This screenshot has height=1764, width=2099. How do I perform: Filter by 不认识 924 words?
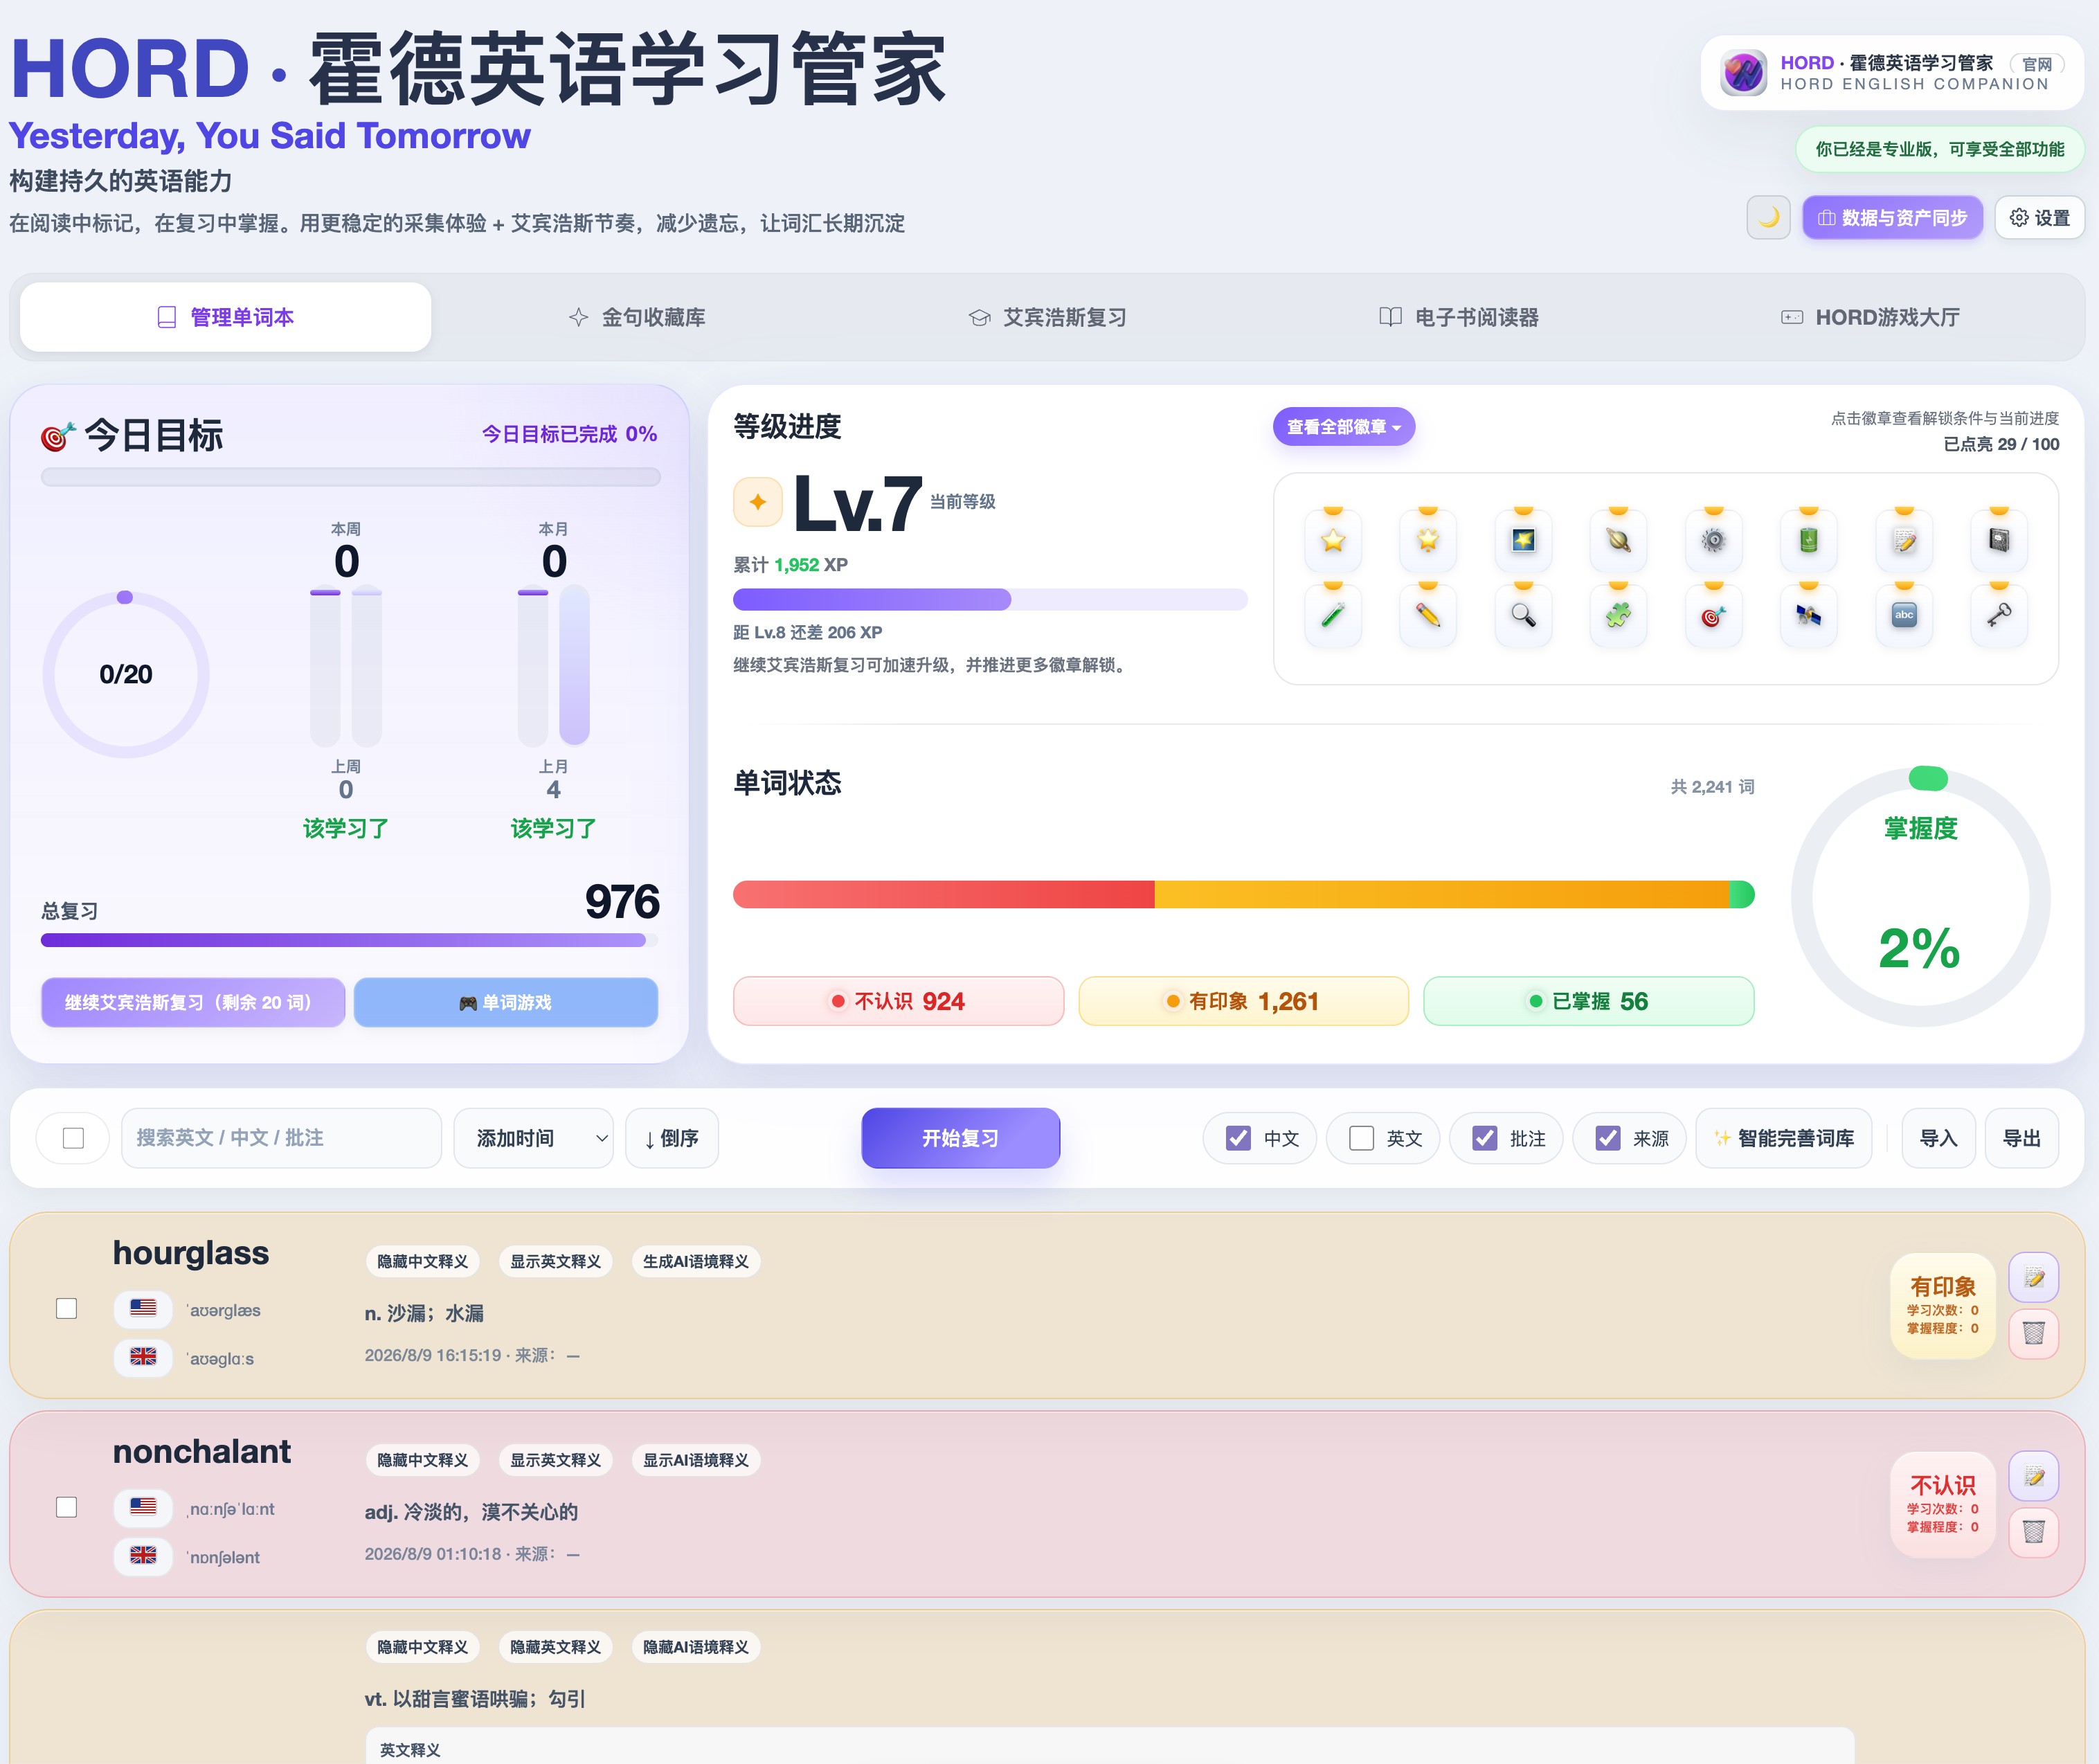(x=898, y=1001)
